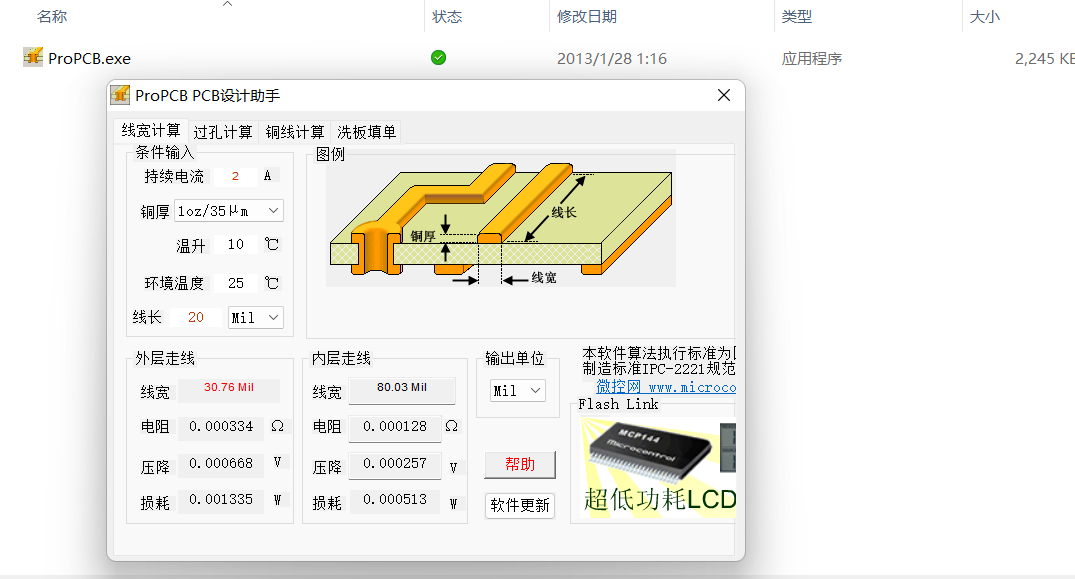Select the 线宽计算 tab
This screenshot has width=1075, height=579.
pyautogui.click(x=151, y=131)
